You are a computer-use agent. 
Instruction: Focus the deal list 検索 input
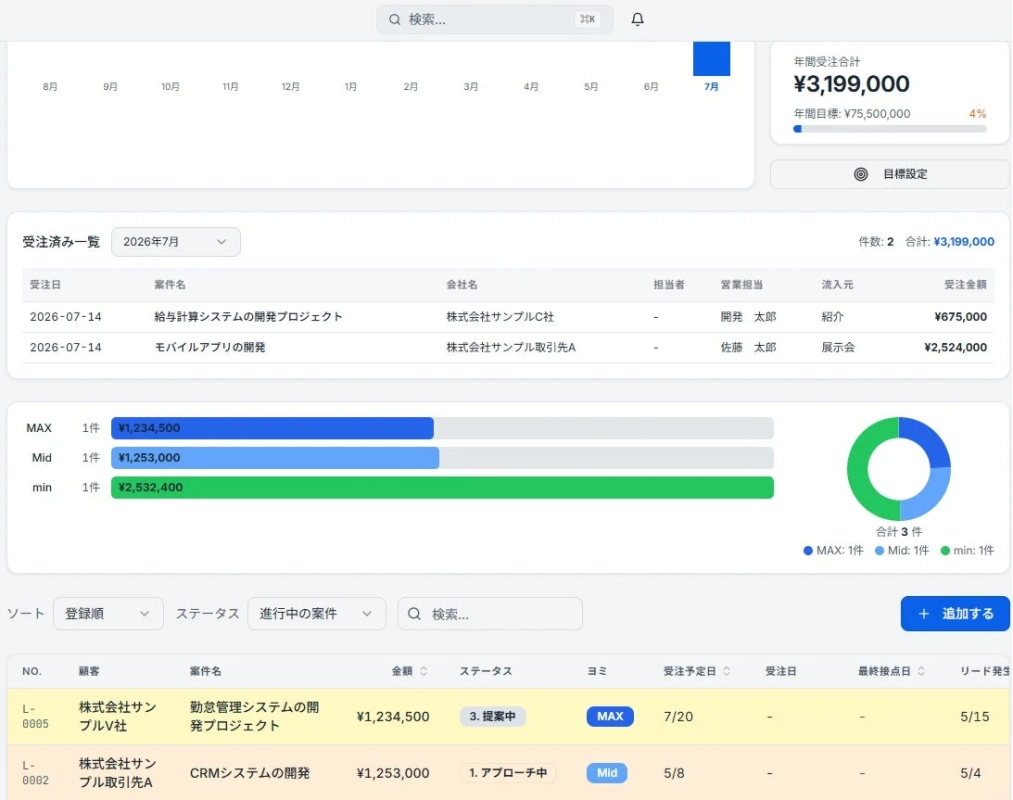(490, 613)
